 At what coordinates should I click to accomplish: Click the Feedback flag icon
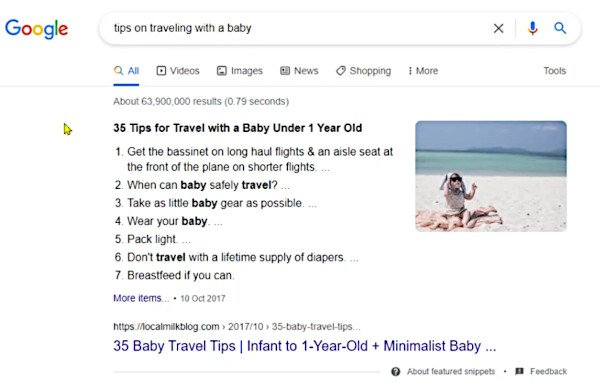pos(519,371)
